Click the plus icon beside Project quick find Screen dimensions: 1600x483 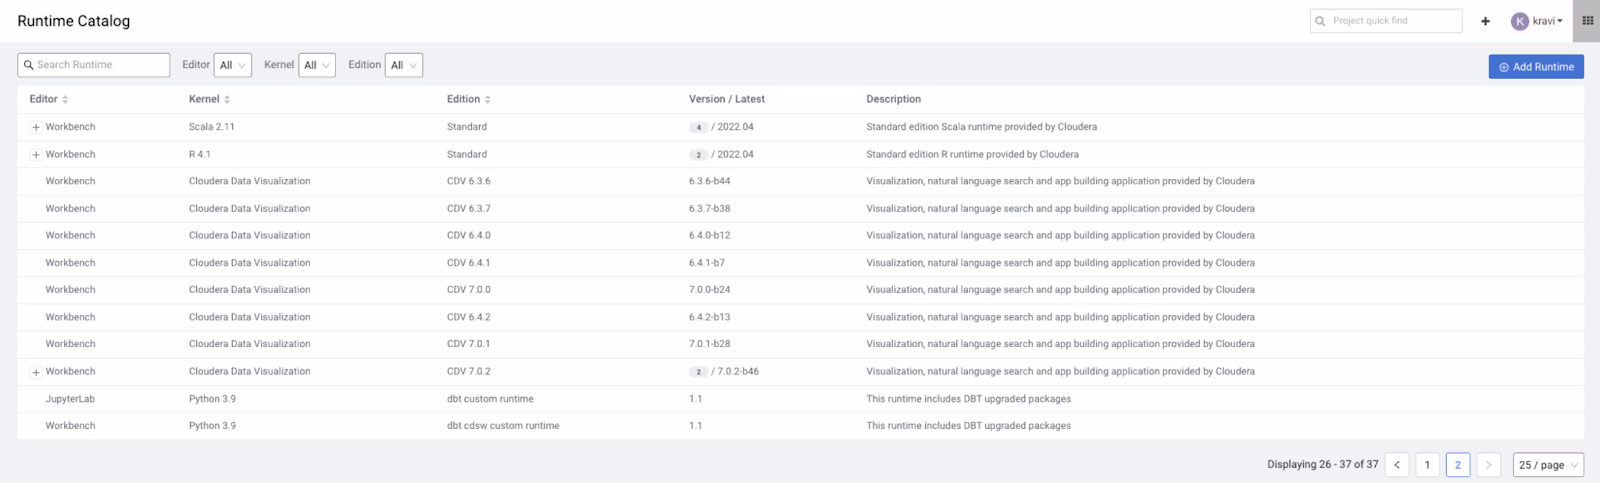coord(1485,21)
